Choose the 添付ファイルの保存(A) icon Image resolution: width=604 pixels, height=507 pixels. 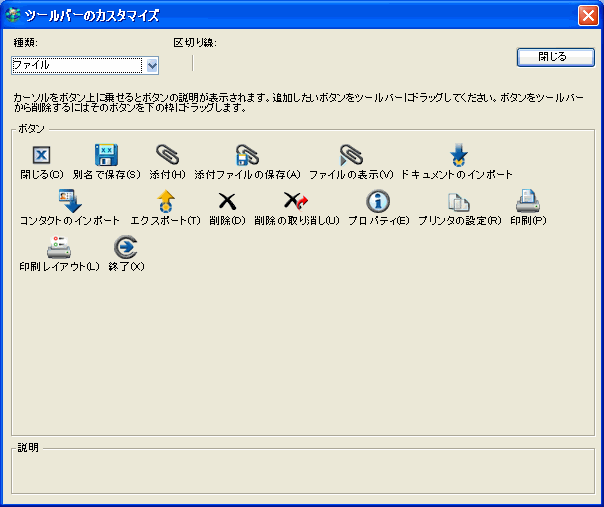(x=247, y=154)
